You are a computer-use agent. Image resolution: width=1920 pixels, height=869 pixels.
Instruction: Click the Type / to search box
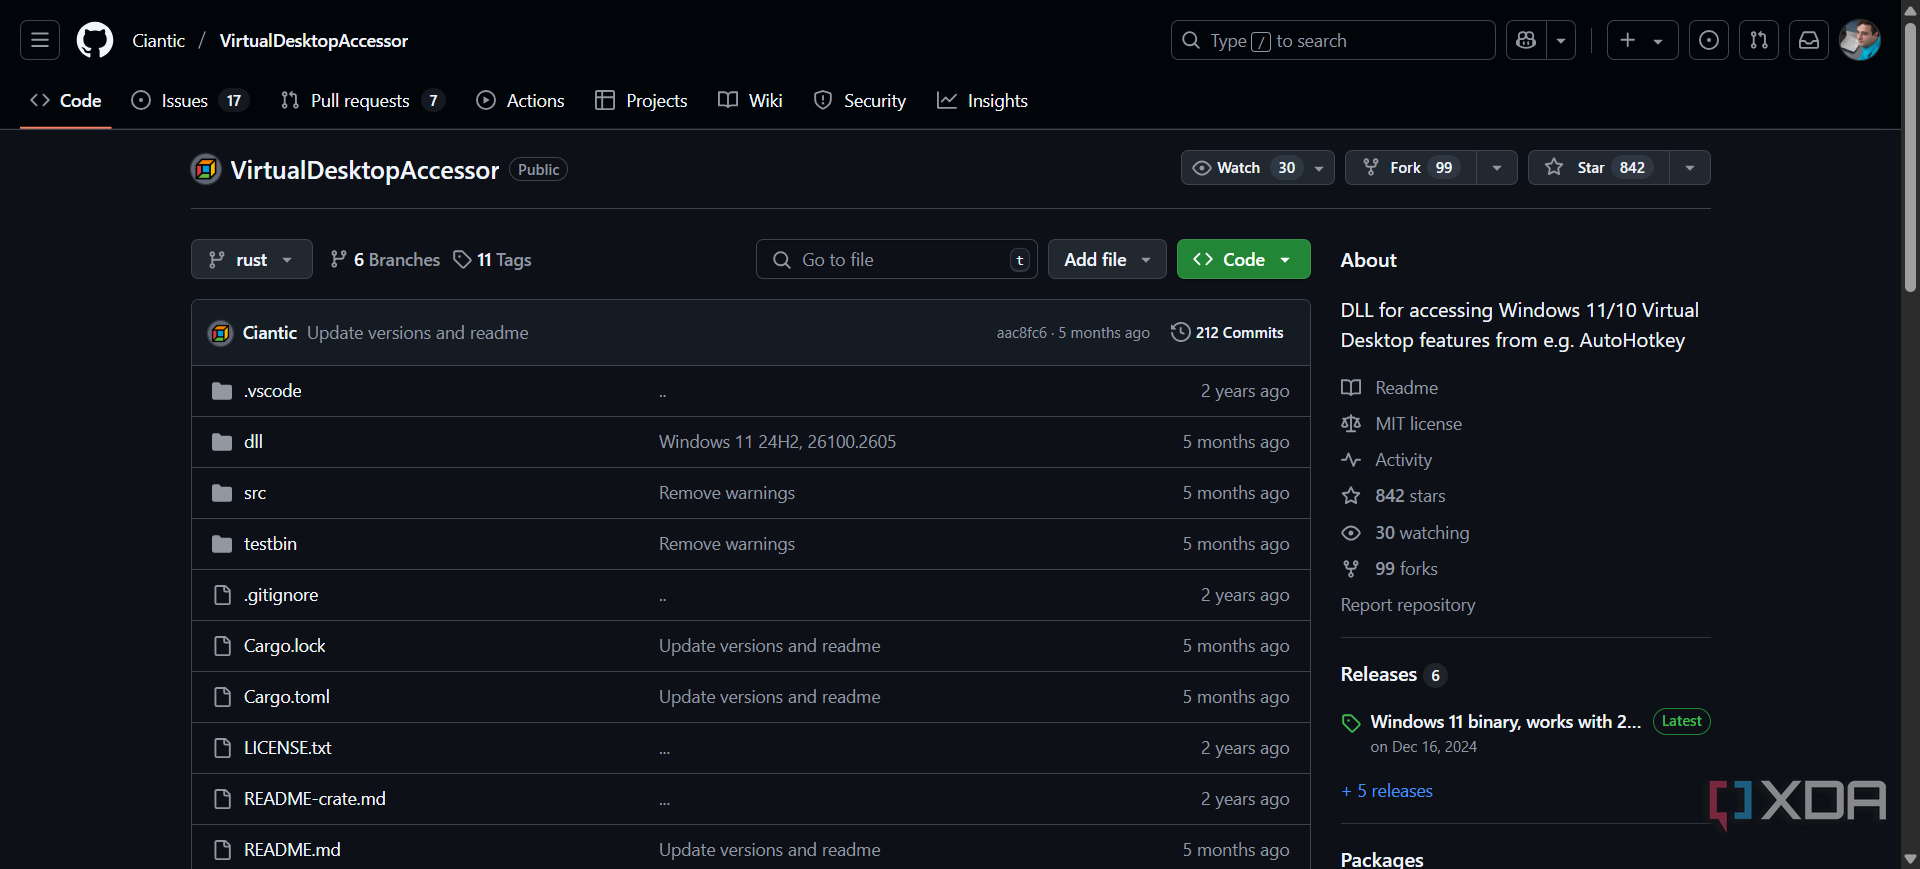pos(1333,40)
